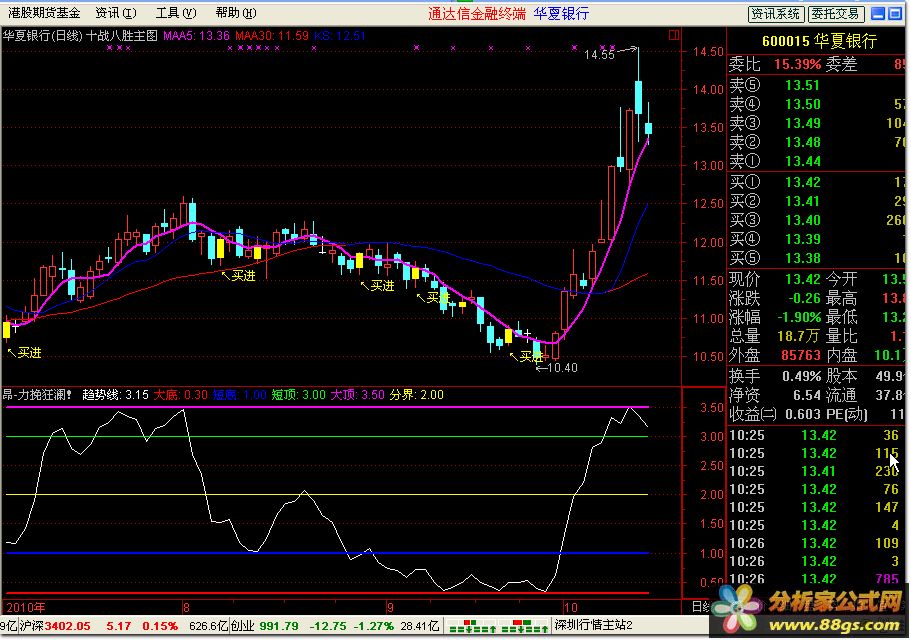Click the 外盘 85763 quote field
911x640 pixels.
pyautogui.click(x=775, y=355)
